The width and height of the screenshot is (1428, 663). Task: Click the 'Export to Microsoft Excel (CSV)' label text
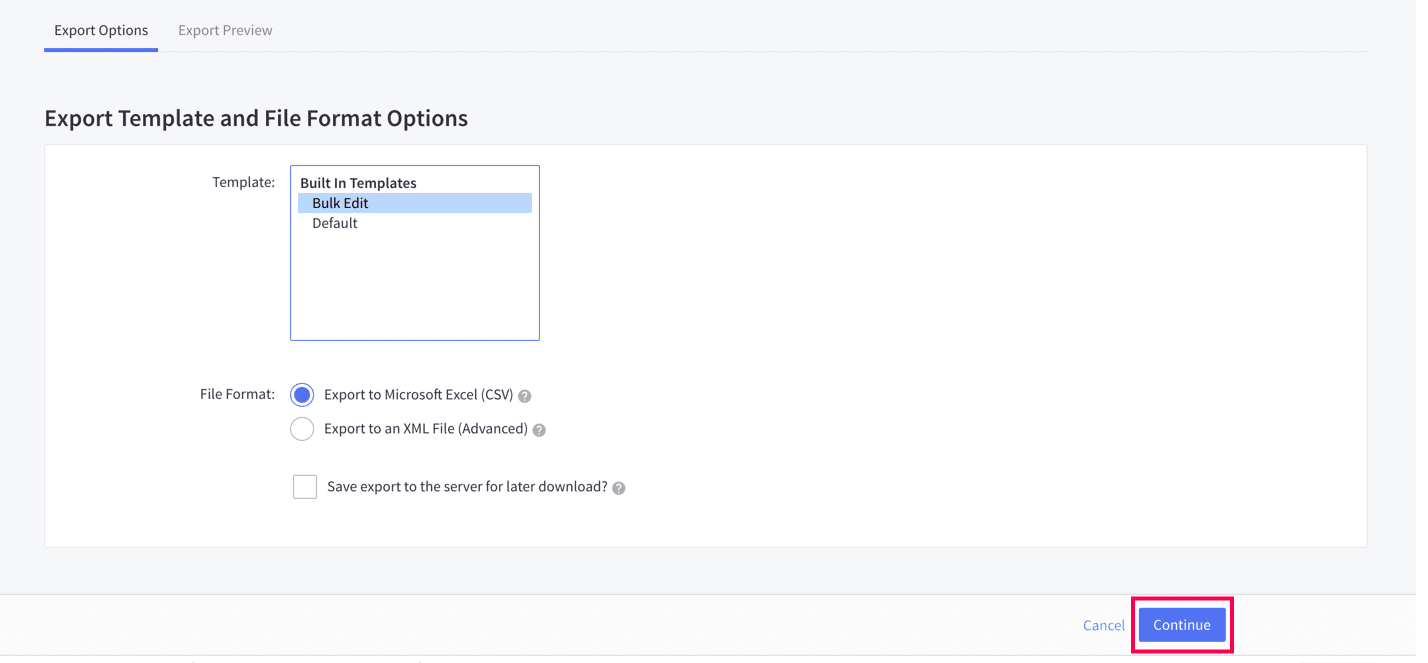(x=418, y=395)
